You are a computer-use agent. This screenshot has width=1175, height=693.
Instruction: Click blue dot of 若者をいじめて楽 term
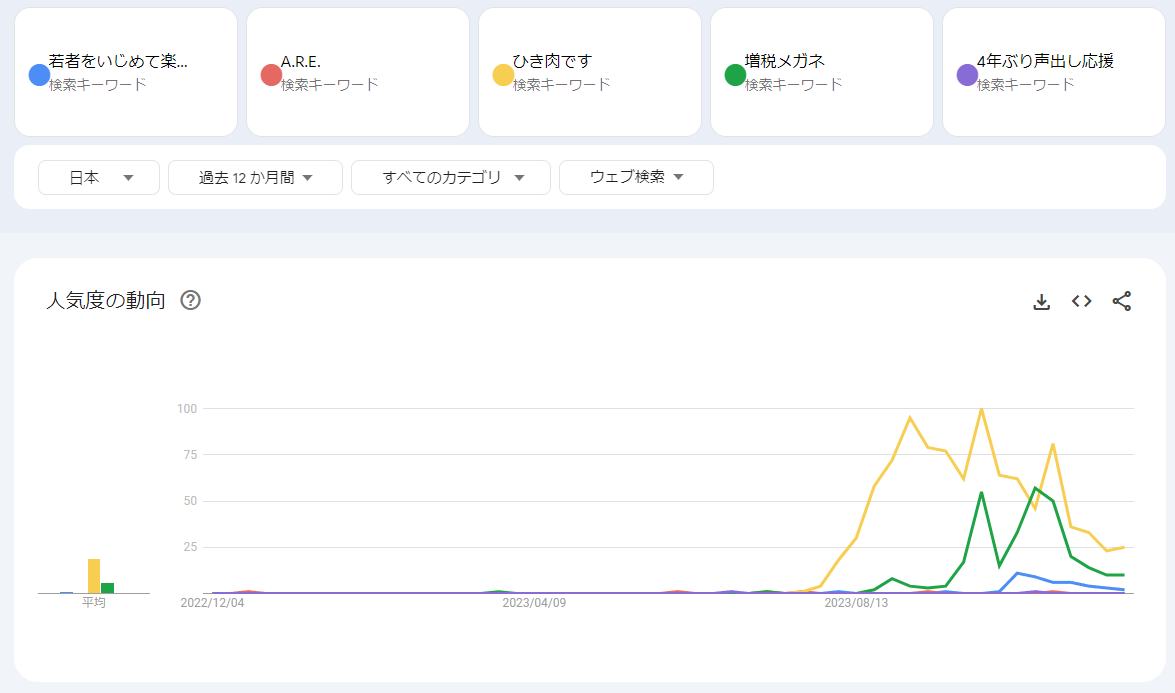(39, 75)
